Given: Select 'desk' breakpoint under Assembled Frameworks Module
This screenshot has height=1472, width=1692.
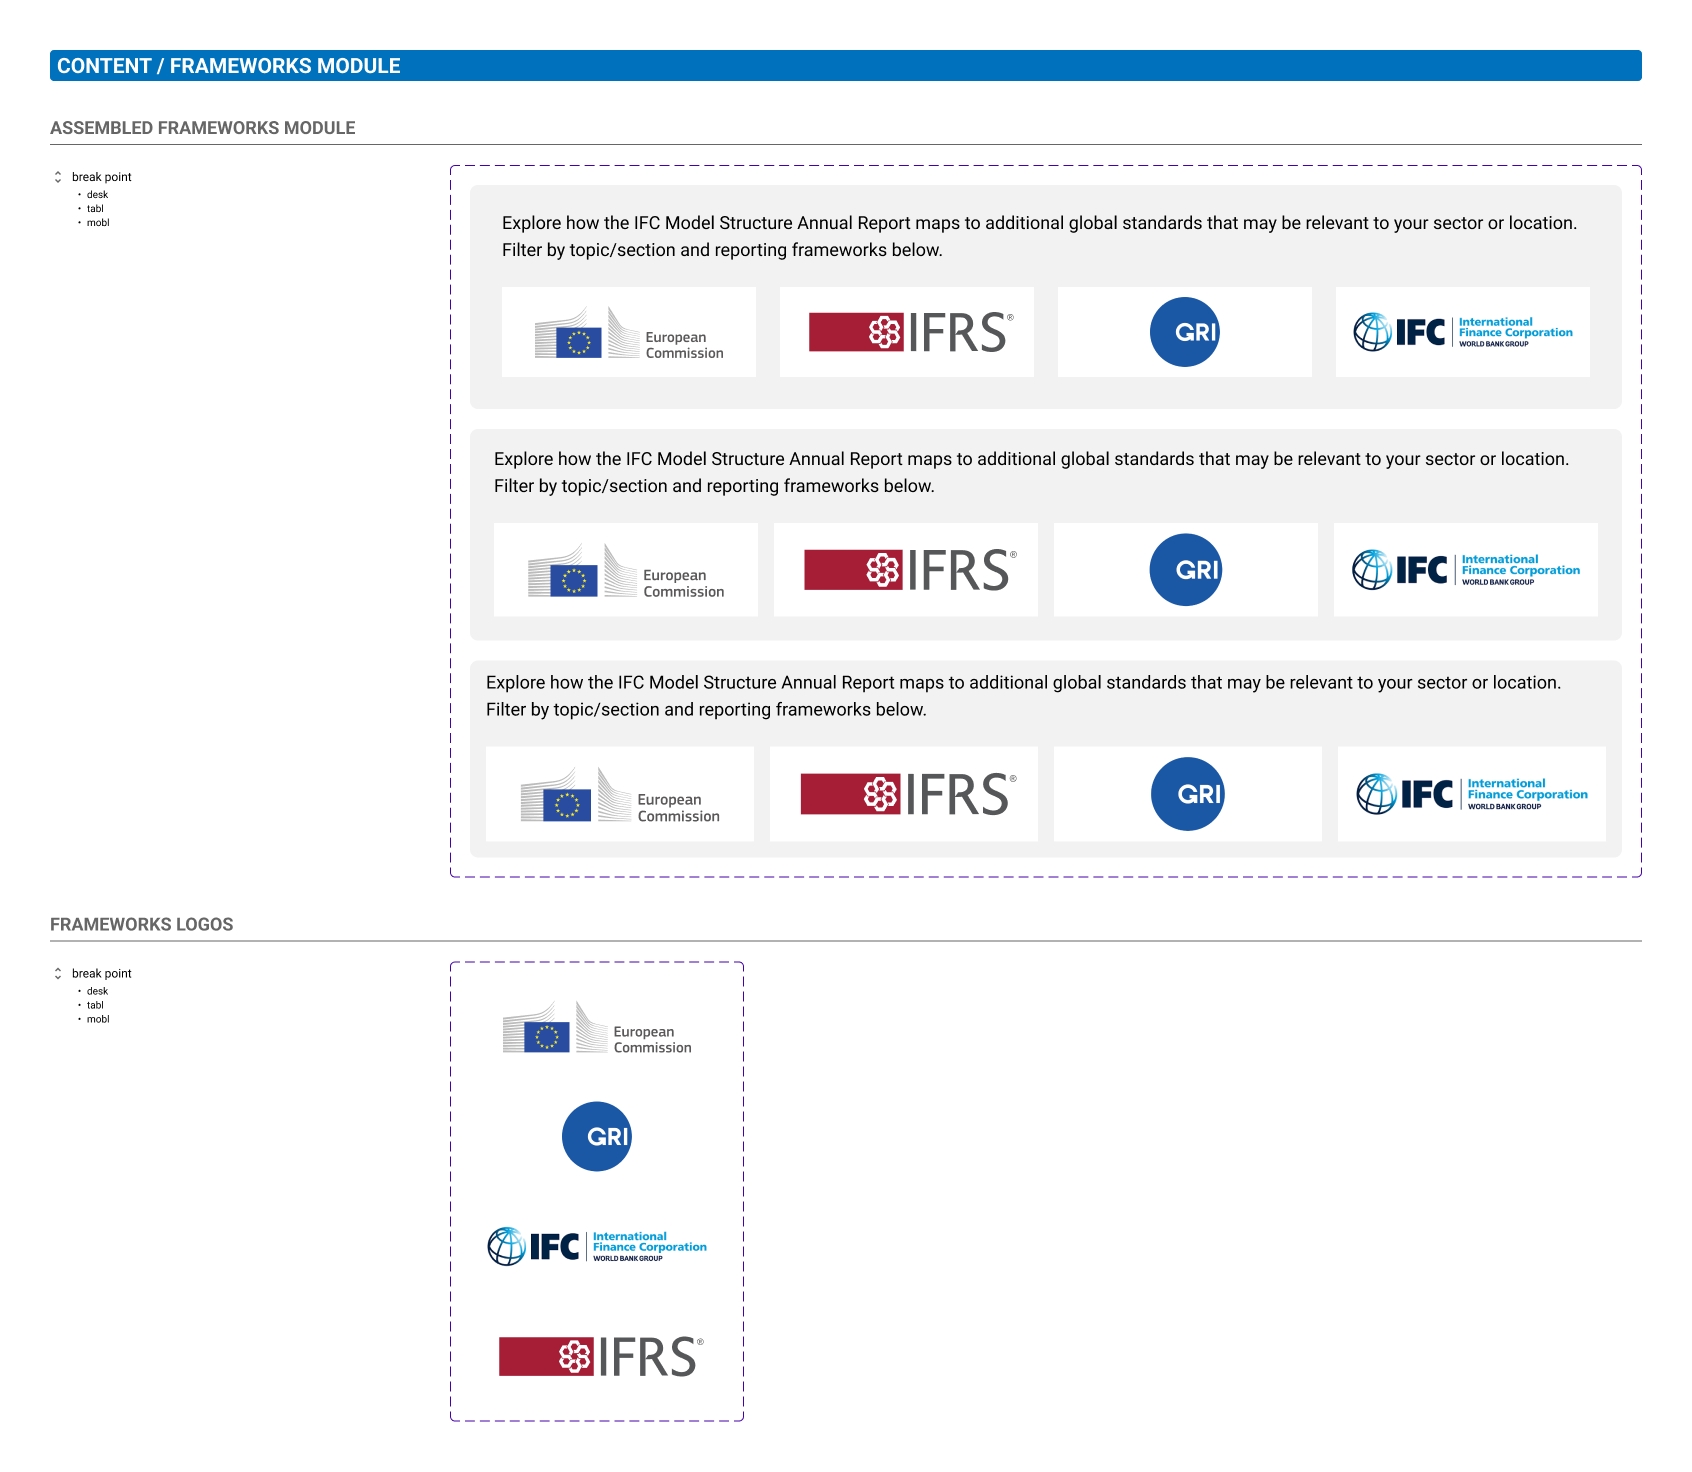Looking at the screenshot, I should (x=97, y=195).
